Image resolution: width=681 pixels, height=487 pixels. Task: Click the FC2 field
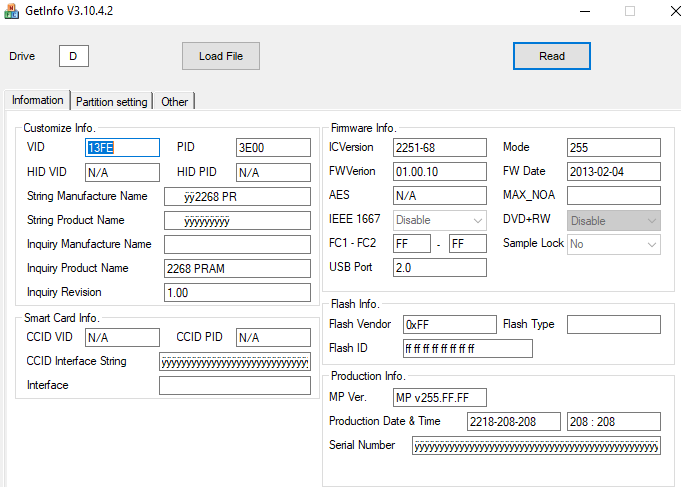click(x=467, y=244)
